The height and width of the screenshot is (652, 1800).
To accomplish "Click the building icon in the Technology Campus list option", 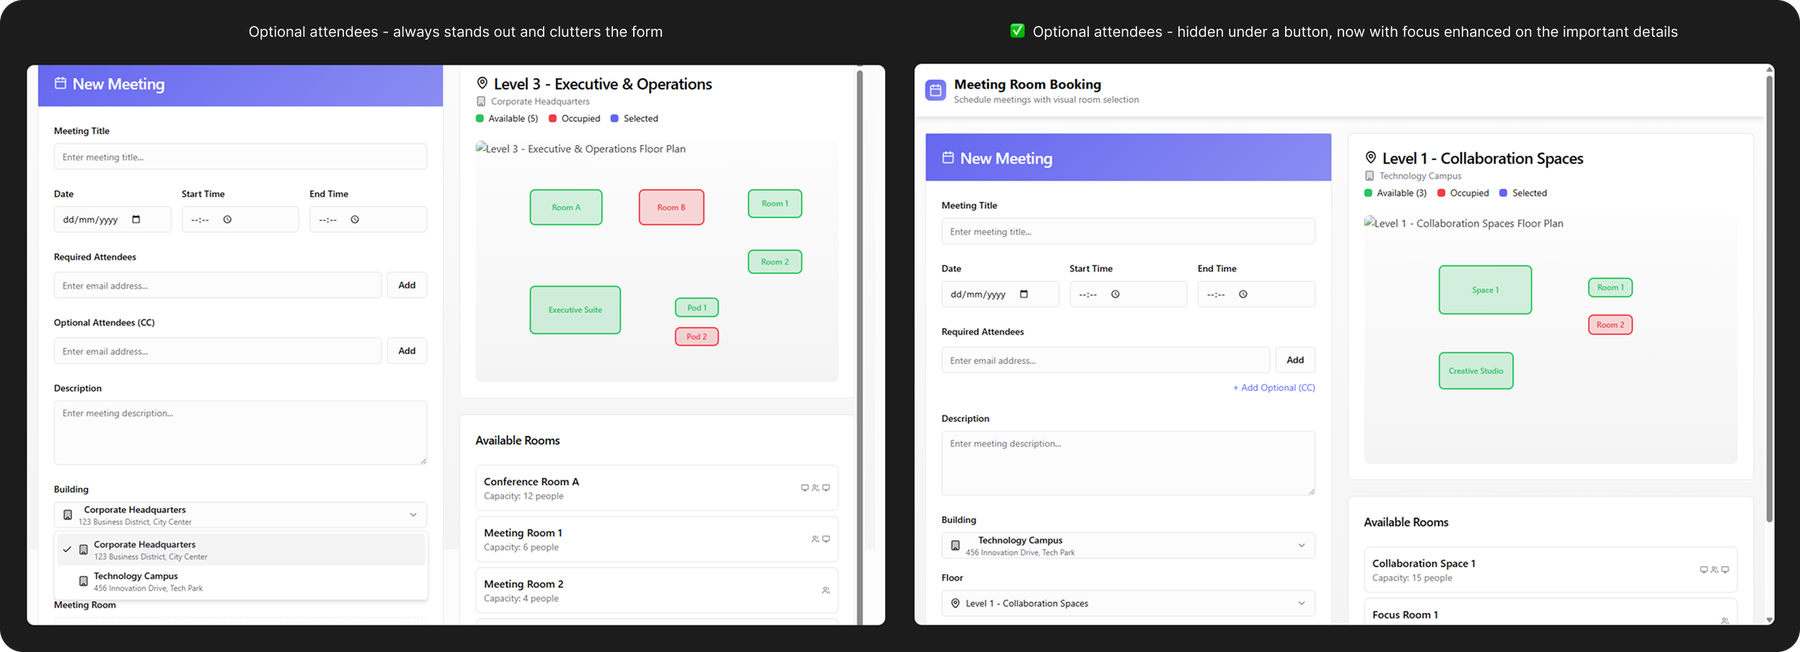I will coord(83,581).
